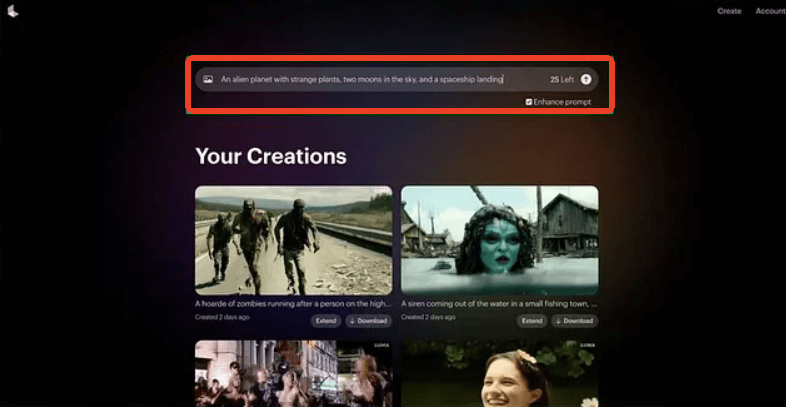The height and width of the screenshot is (407, 786).
Task: Submit prompt with the up-arrow icon
Action: click(x=586, y=79)
